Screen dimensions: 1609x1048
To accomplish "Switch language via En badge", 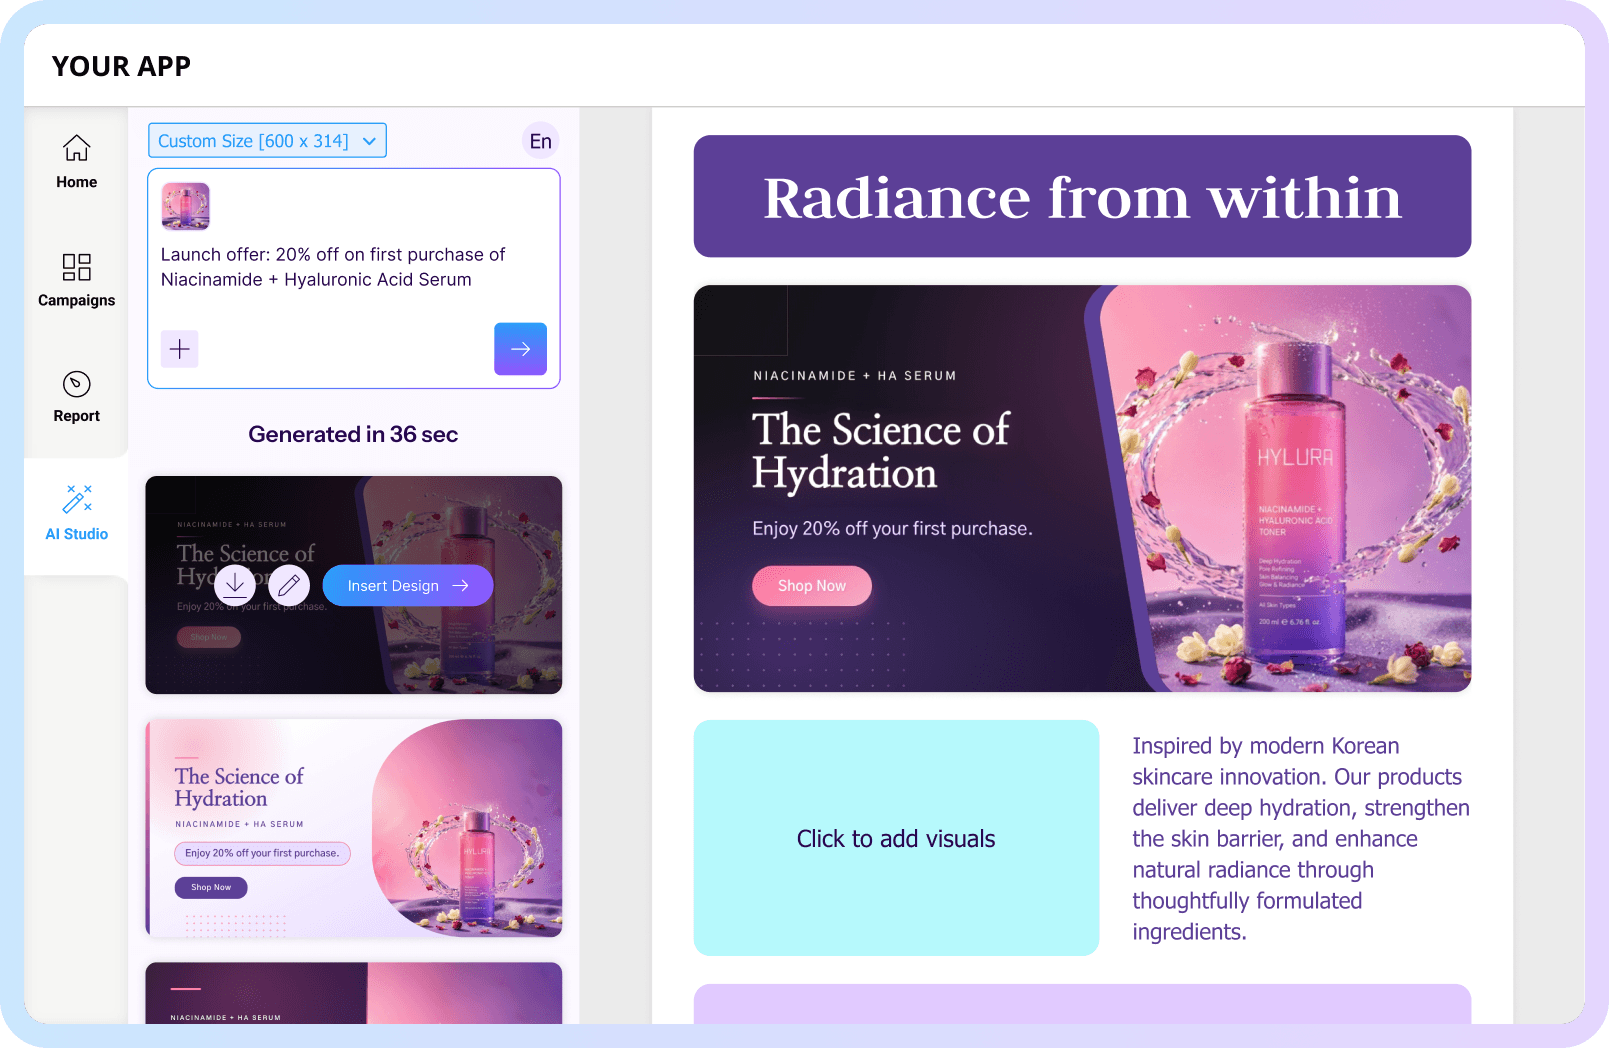I will pyautogui.click(x=541, y=141).
